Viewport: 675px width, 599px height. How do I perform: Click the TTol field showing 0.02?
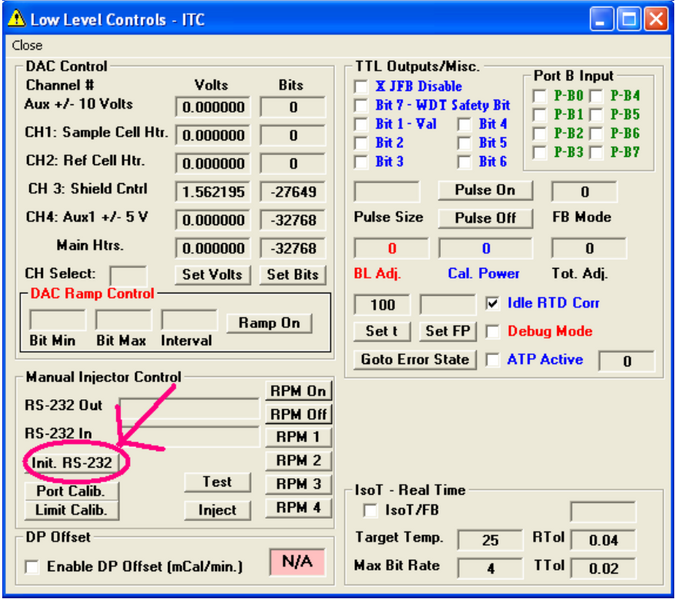point(603,568)
